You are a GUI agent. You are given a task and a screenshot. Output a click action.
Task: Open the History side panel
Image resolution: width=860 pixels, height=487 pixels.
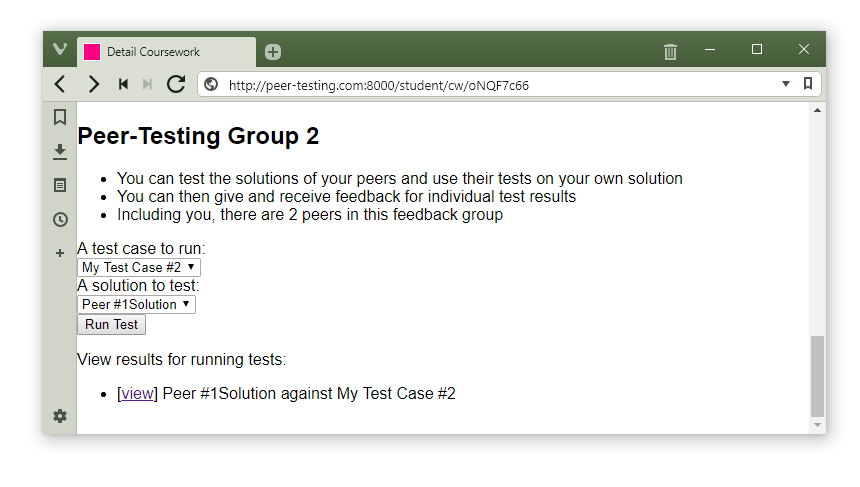click(60, 219)
